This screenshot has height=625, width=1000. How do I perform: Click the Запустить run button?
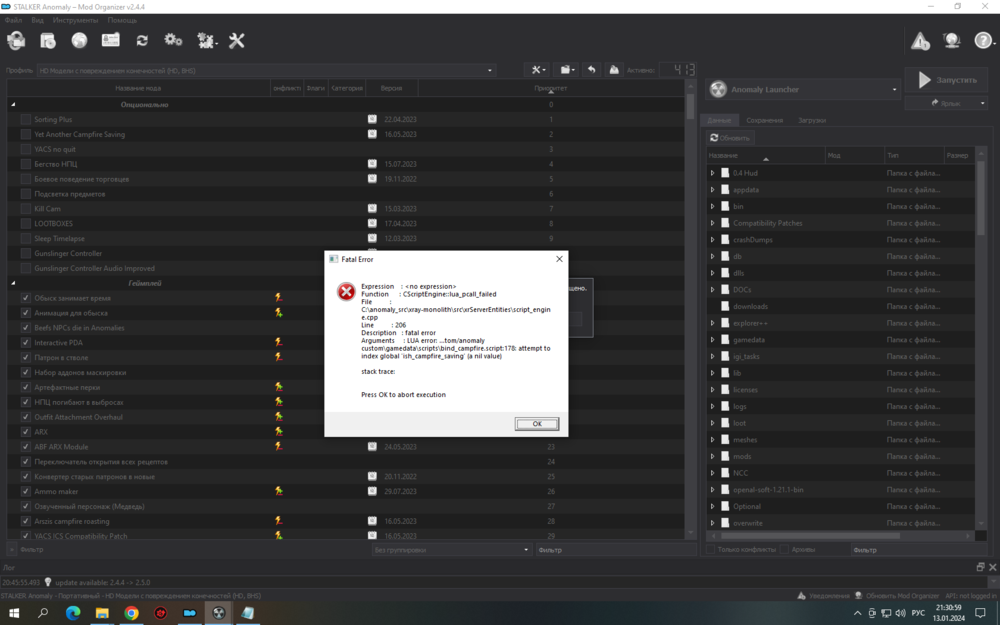click(946, 80)
